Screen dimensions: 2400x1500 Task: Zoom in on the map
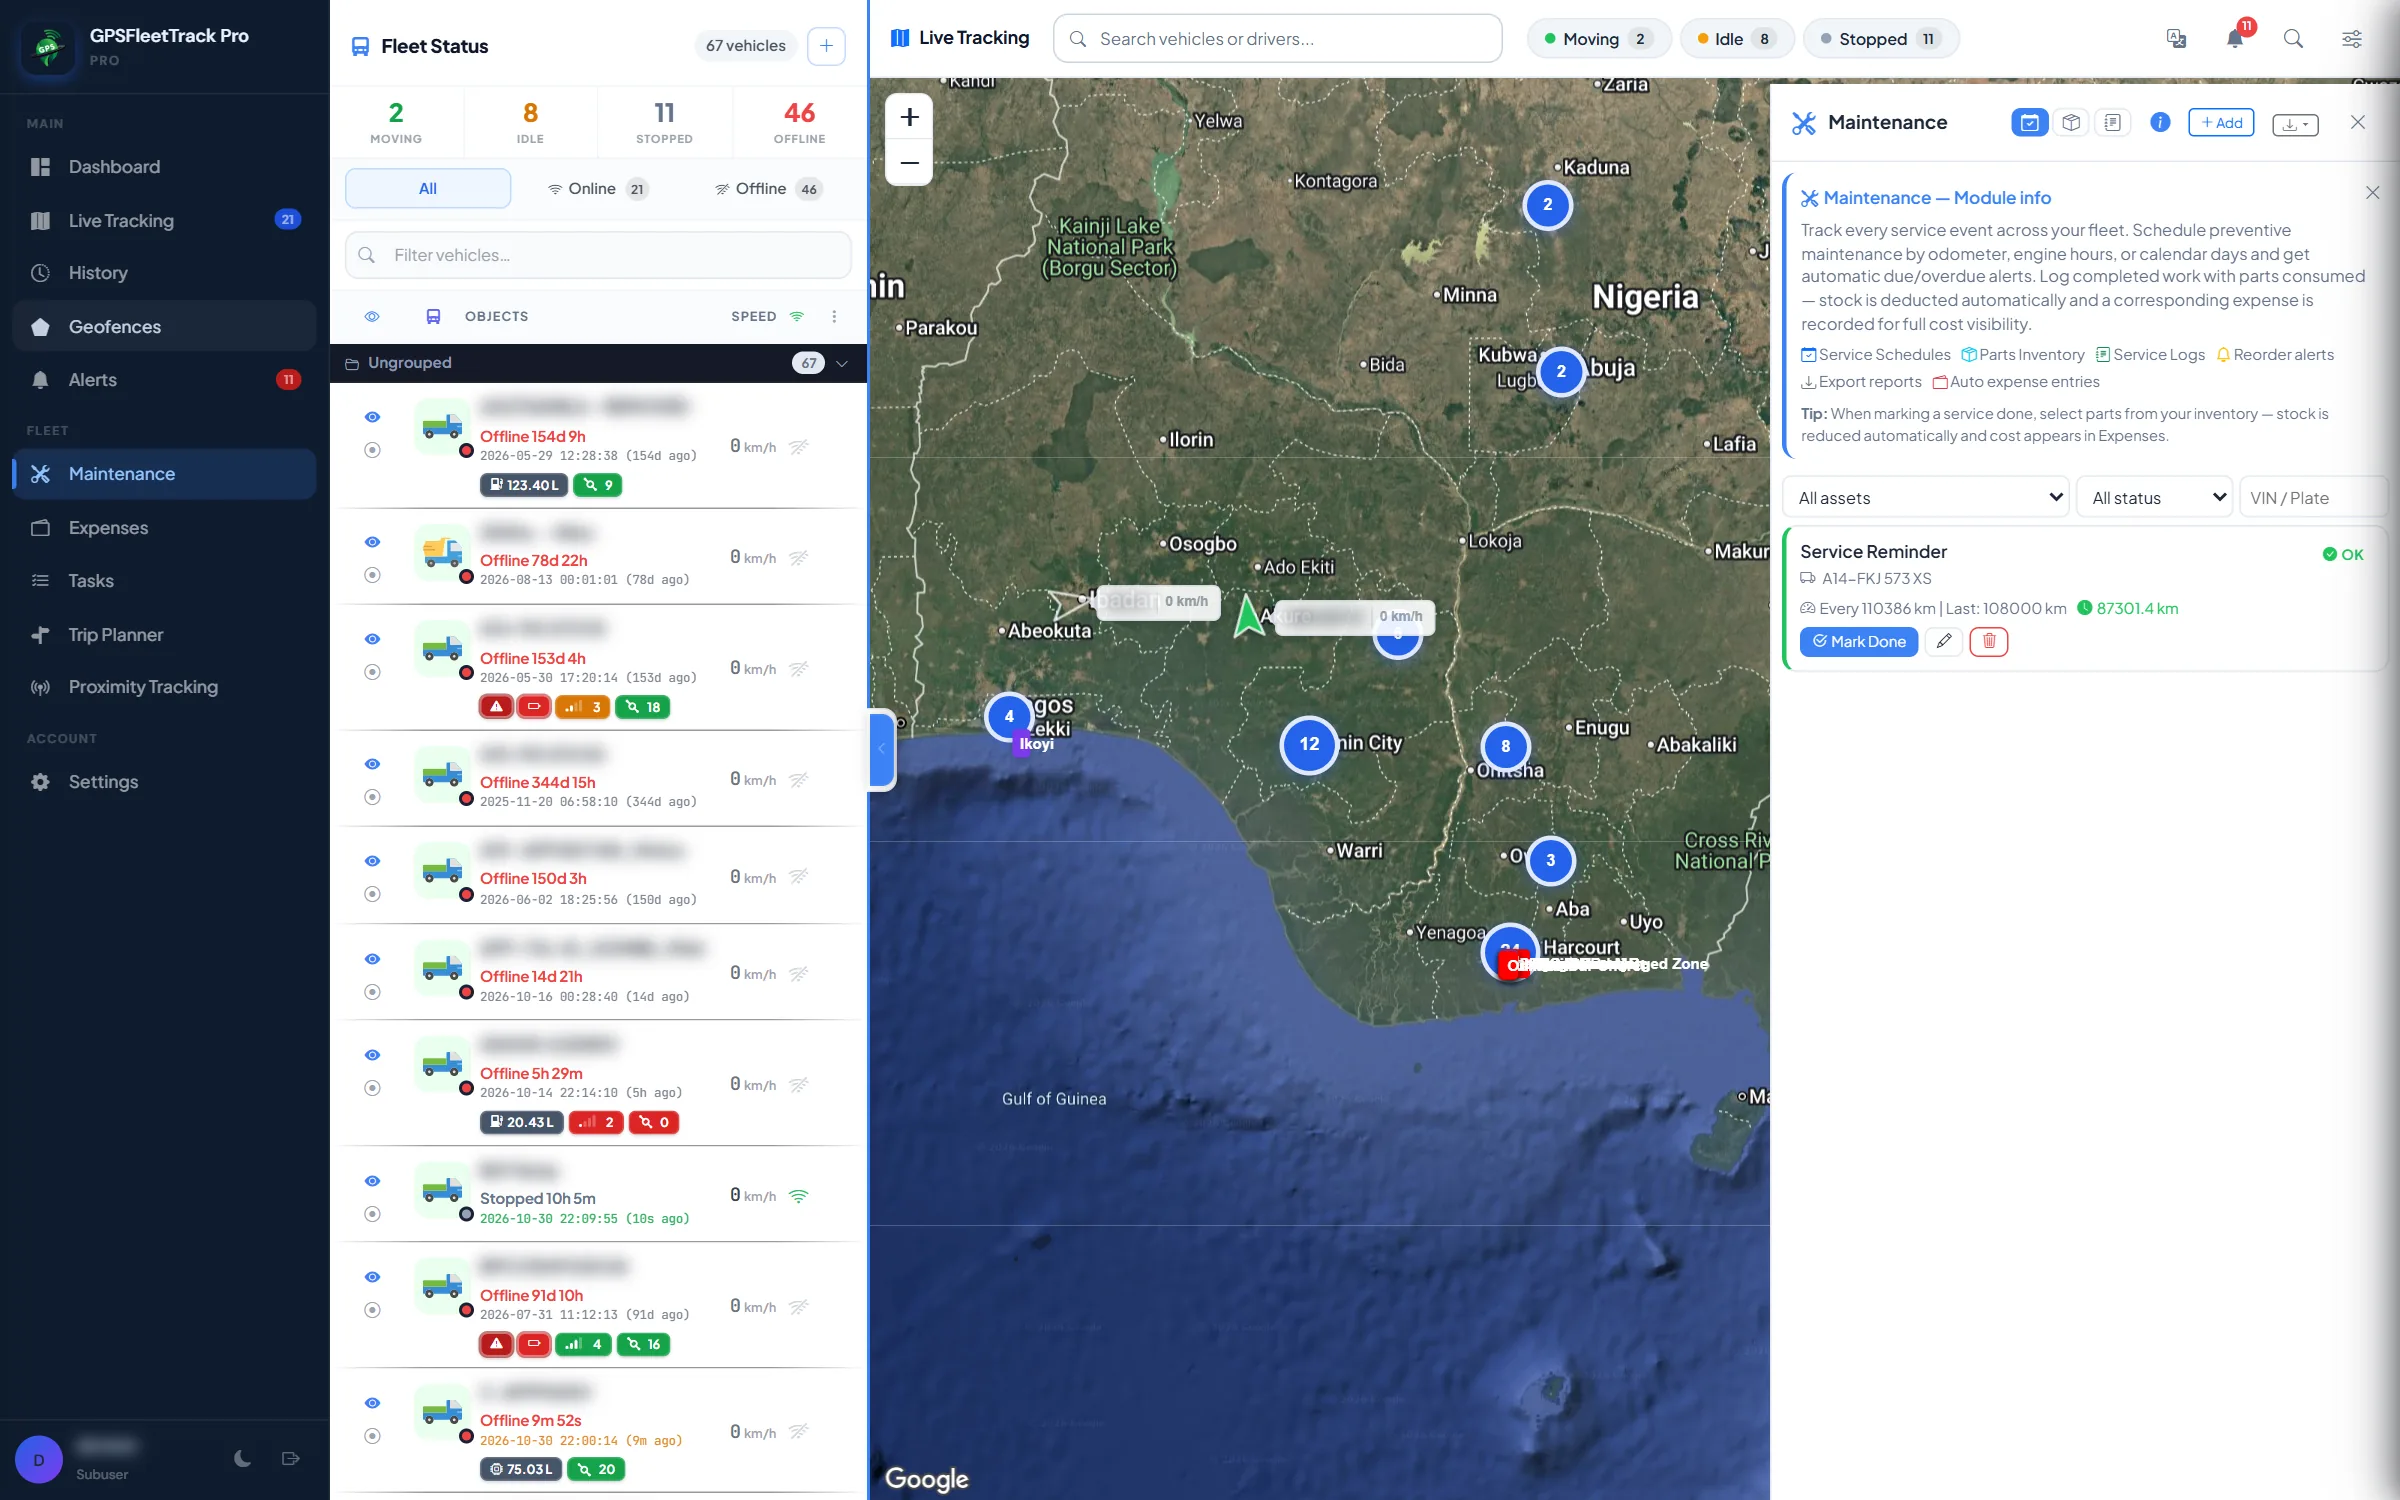[909, 117]
